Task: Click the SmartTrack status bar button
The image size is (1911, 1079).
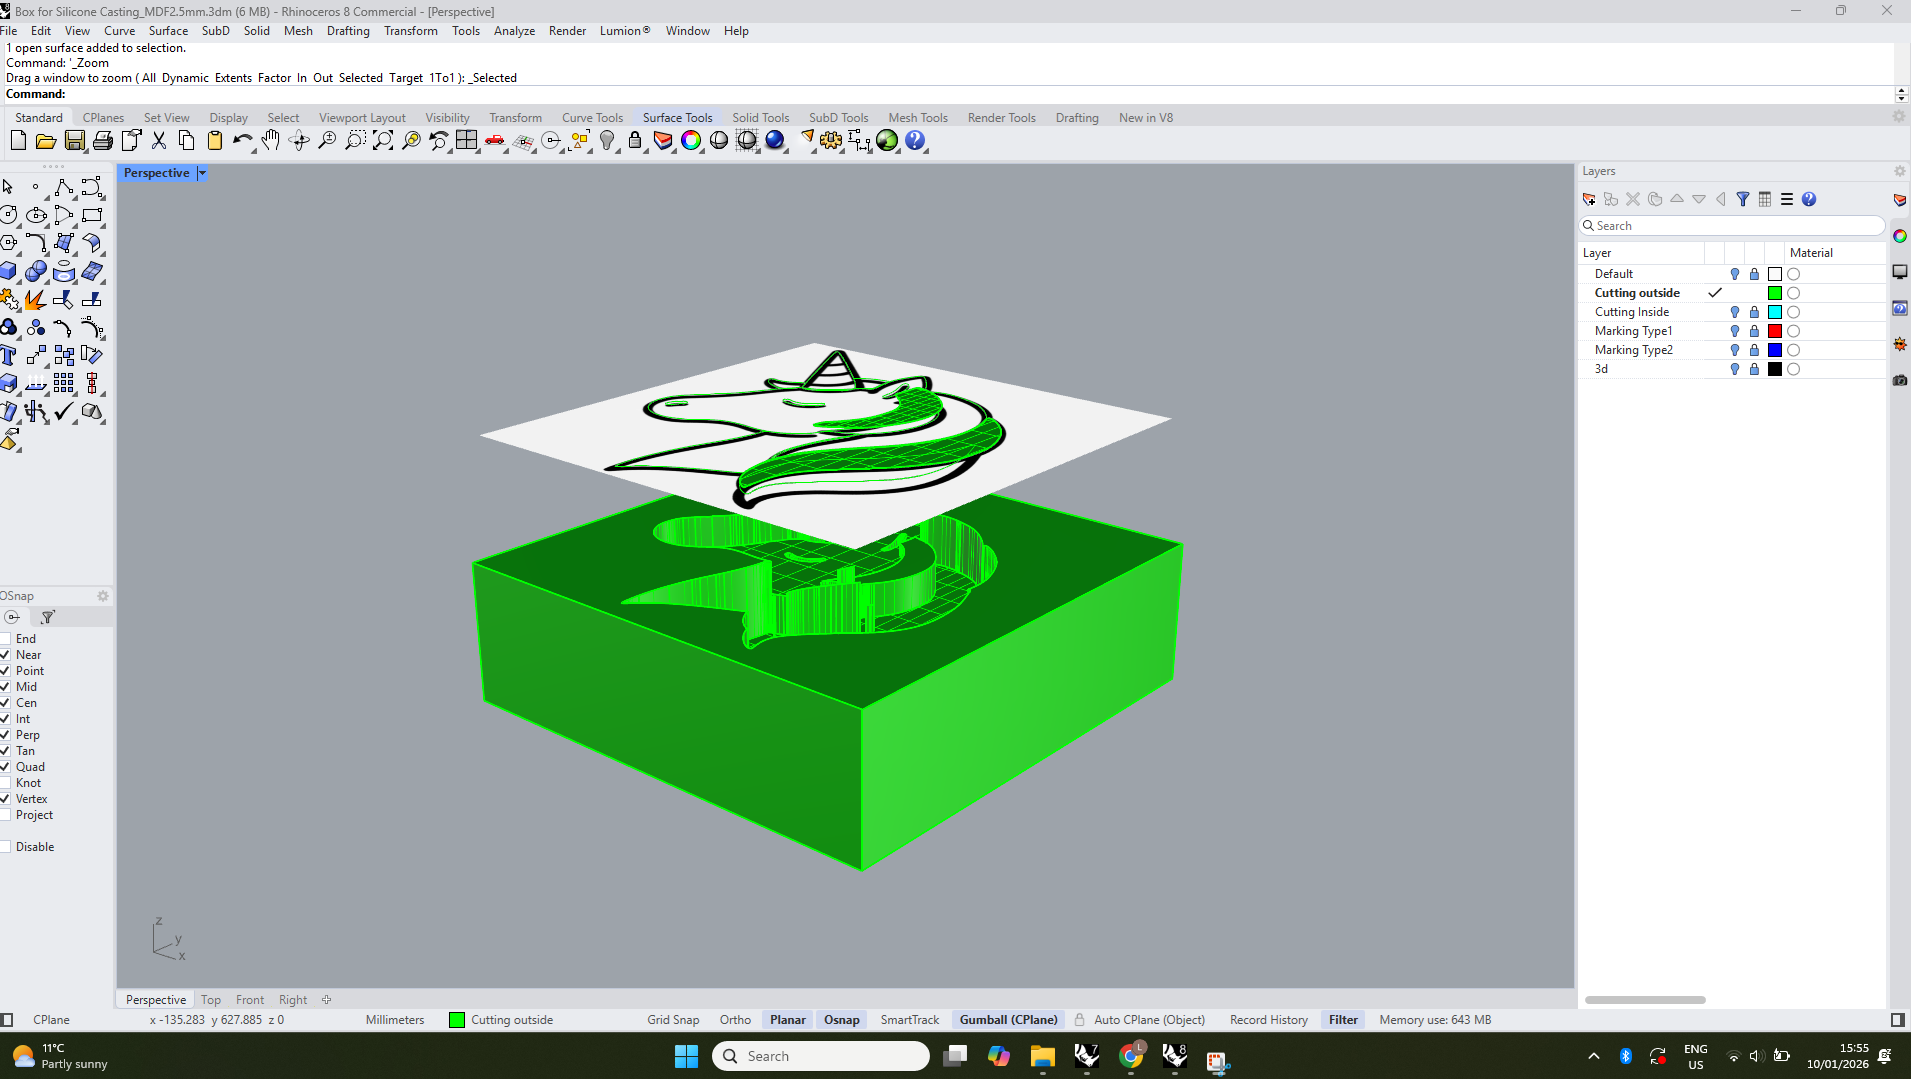Action: [x=909, y=1020]
